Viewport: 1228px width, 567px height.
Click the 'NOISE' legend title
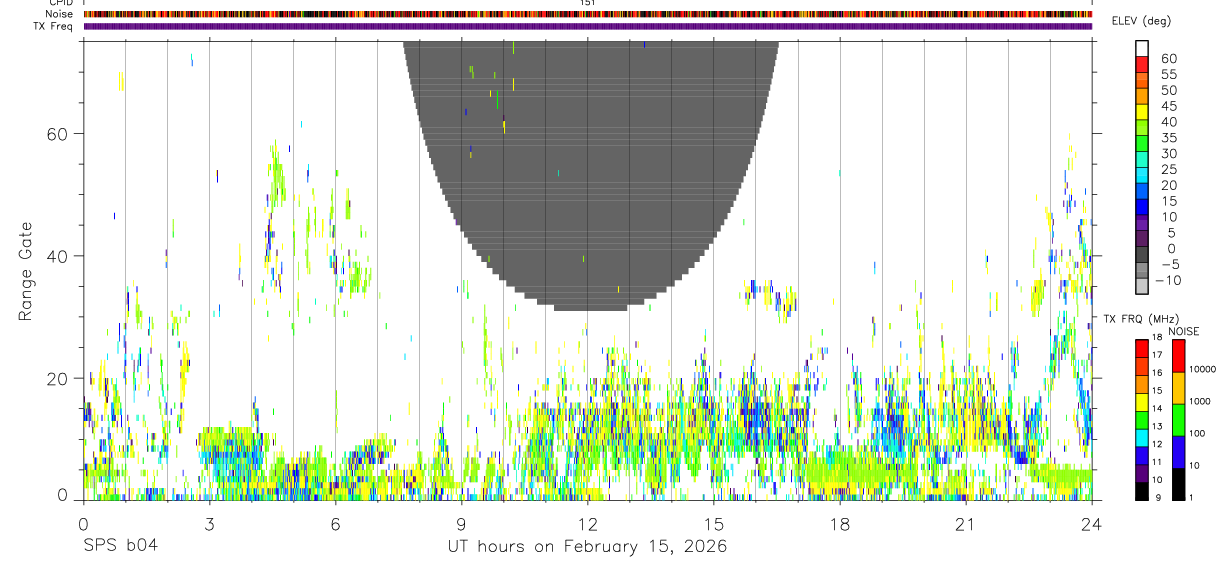pyautogui.click(x=1184, y=332)
